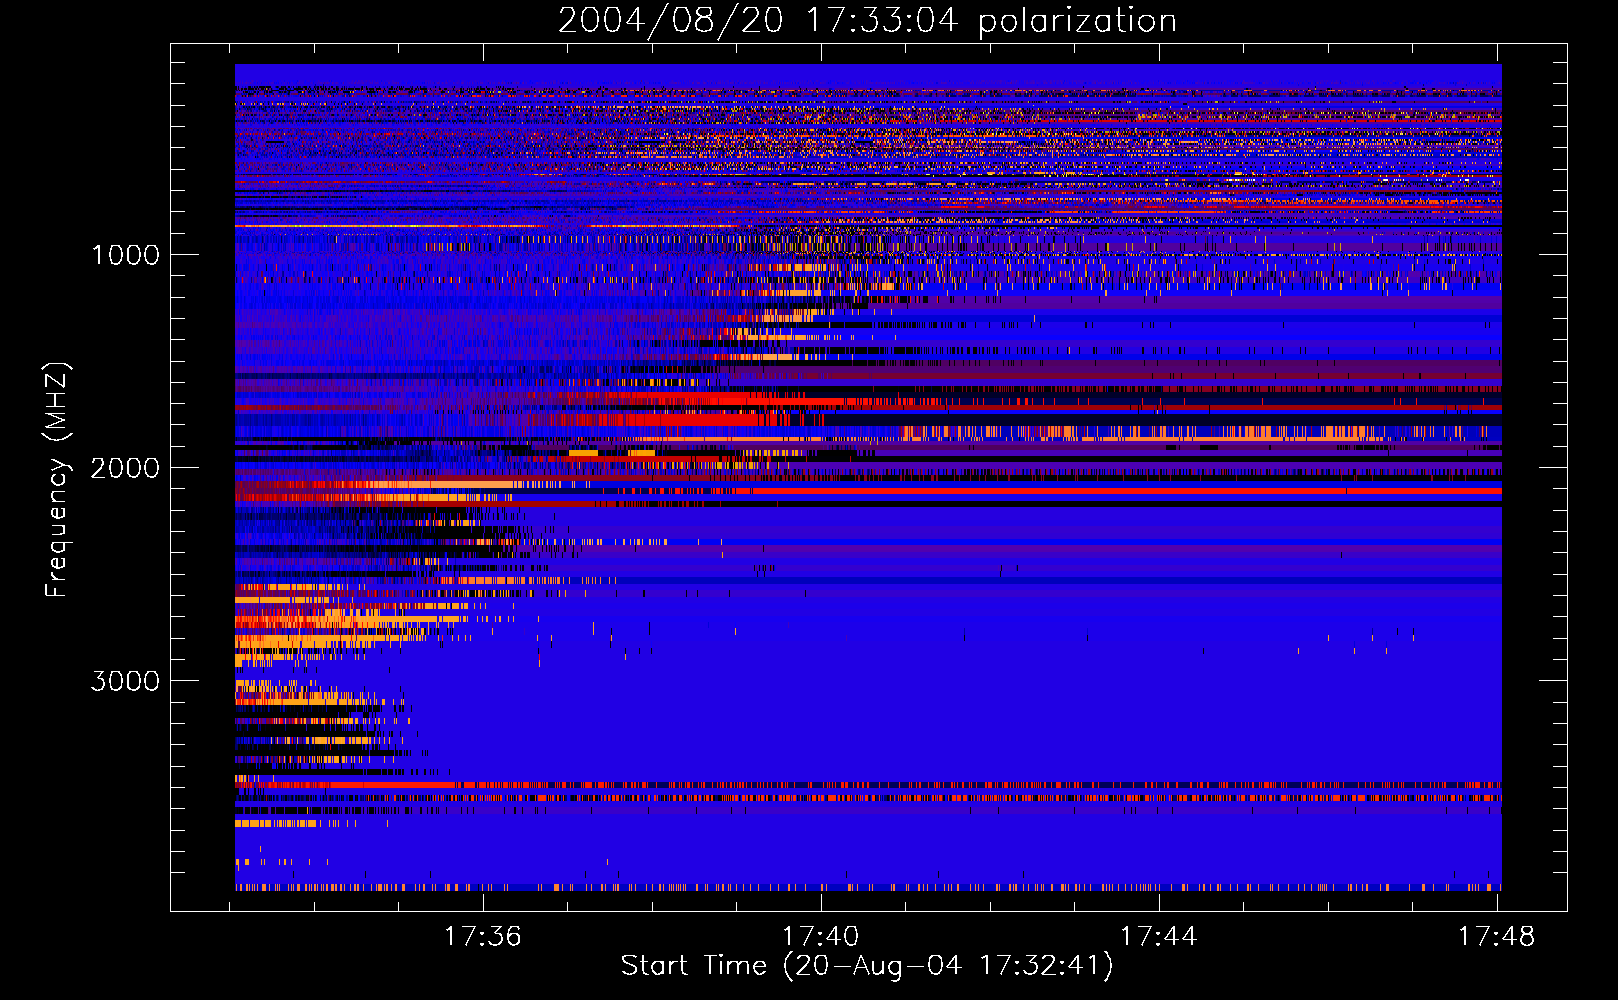Click the 17:48 time tick label
Image resolution: width=1618 pixels, height=1000 pixels.
pyautogui.click(x=1497, y=937)
